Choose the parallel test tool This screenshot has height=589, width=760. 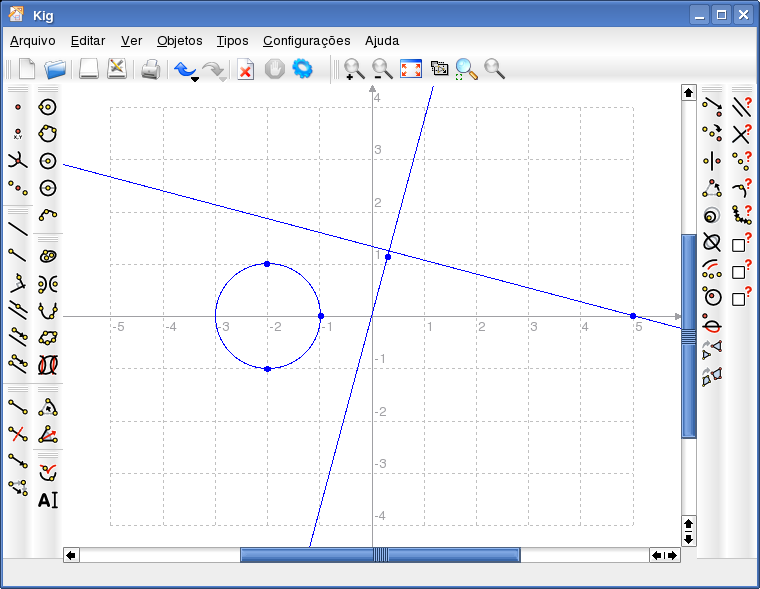point(742,107)
